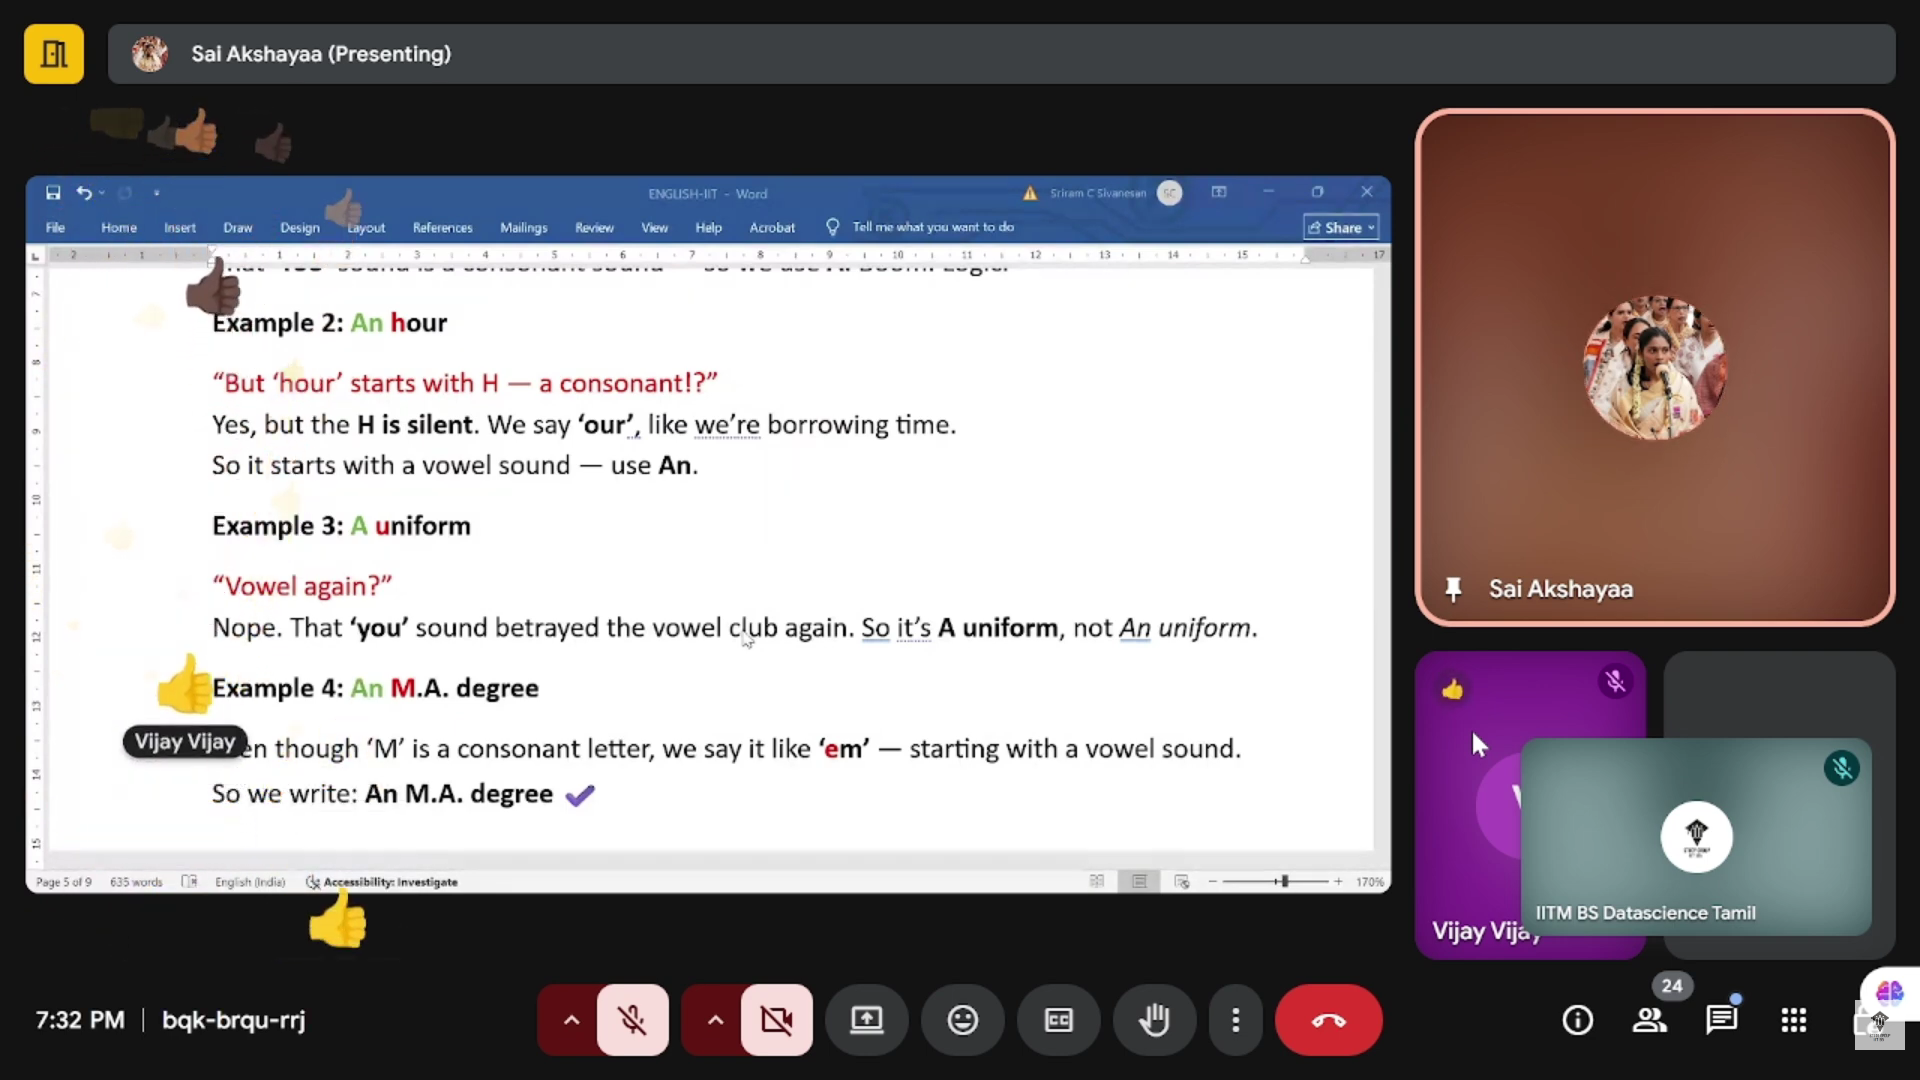Unmute the microphone

[x=632, y=1020]
